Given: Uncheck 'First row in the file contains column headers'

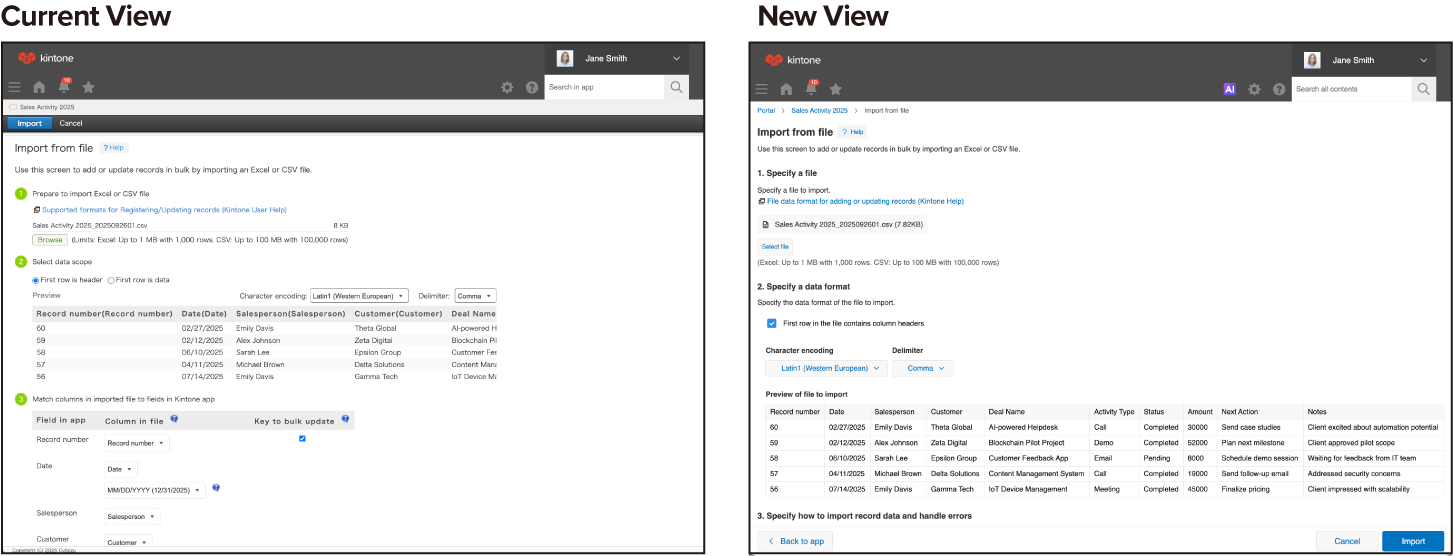Looking at the screenshot, I should pos(771,323).
